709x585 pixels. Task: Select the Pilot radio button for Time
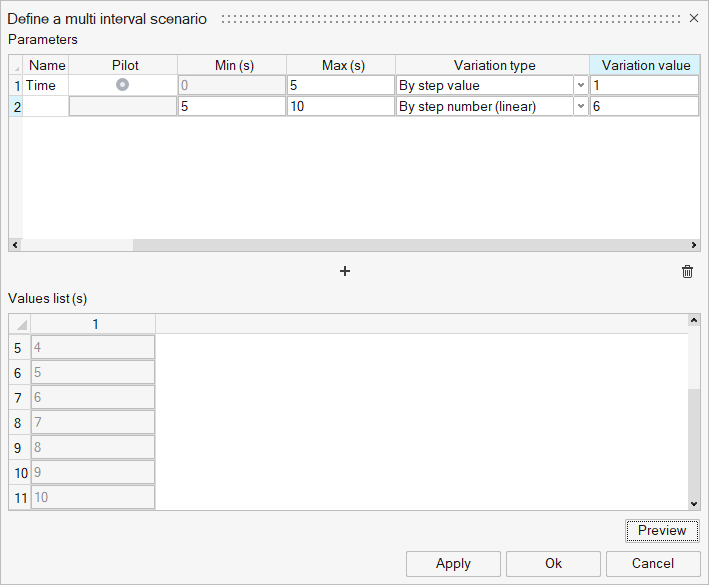click(122, 85)
